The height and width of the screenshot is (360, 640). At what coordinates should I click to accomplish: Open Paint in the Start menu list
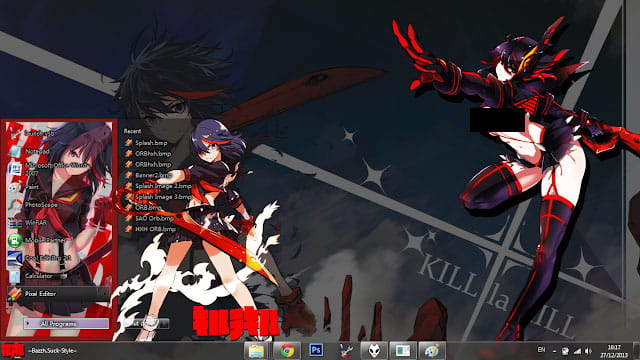[57, 187]
